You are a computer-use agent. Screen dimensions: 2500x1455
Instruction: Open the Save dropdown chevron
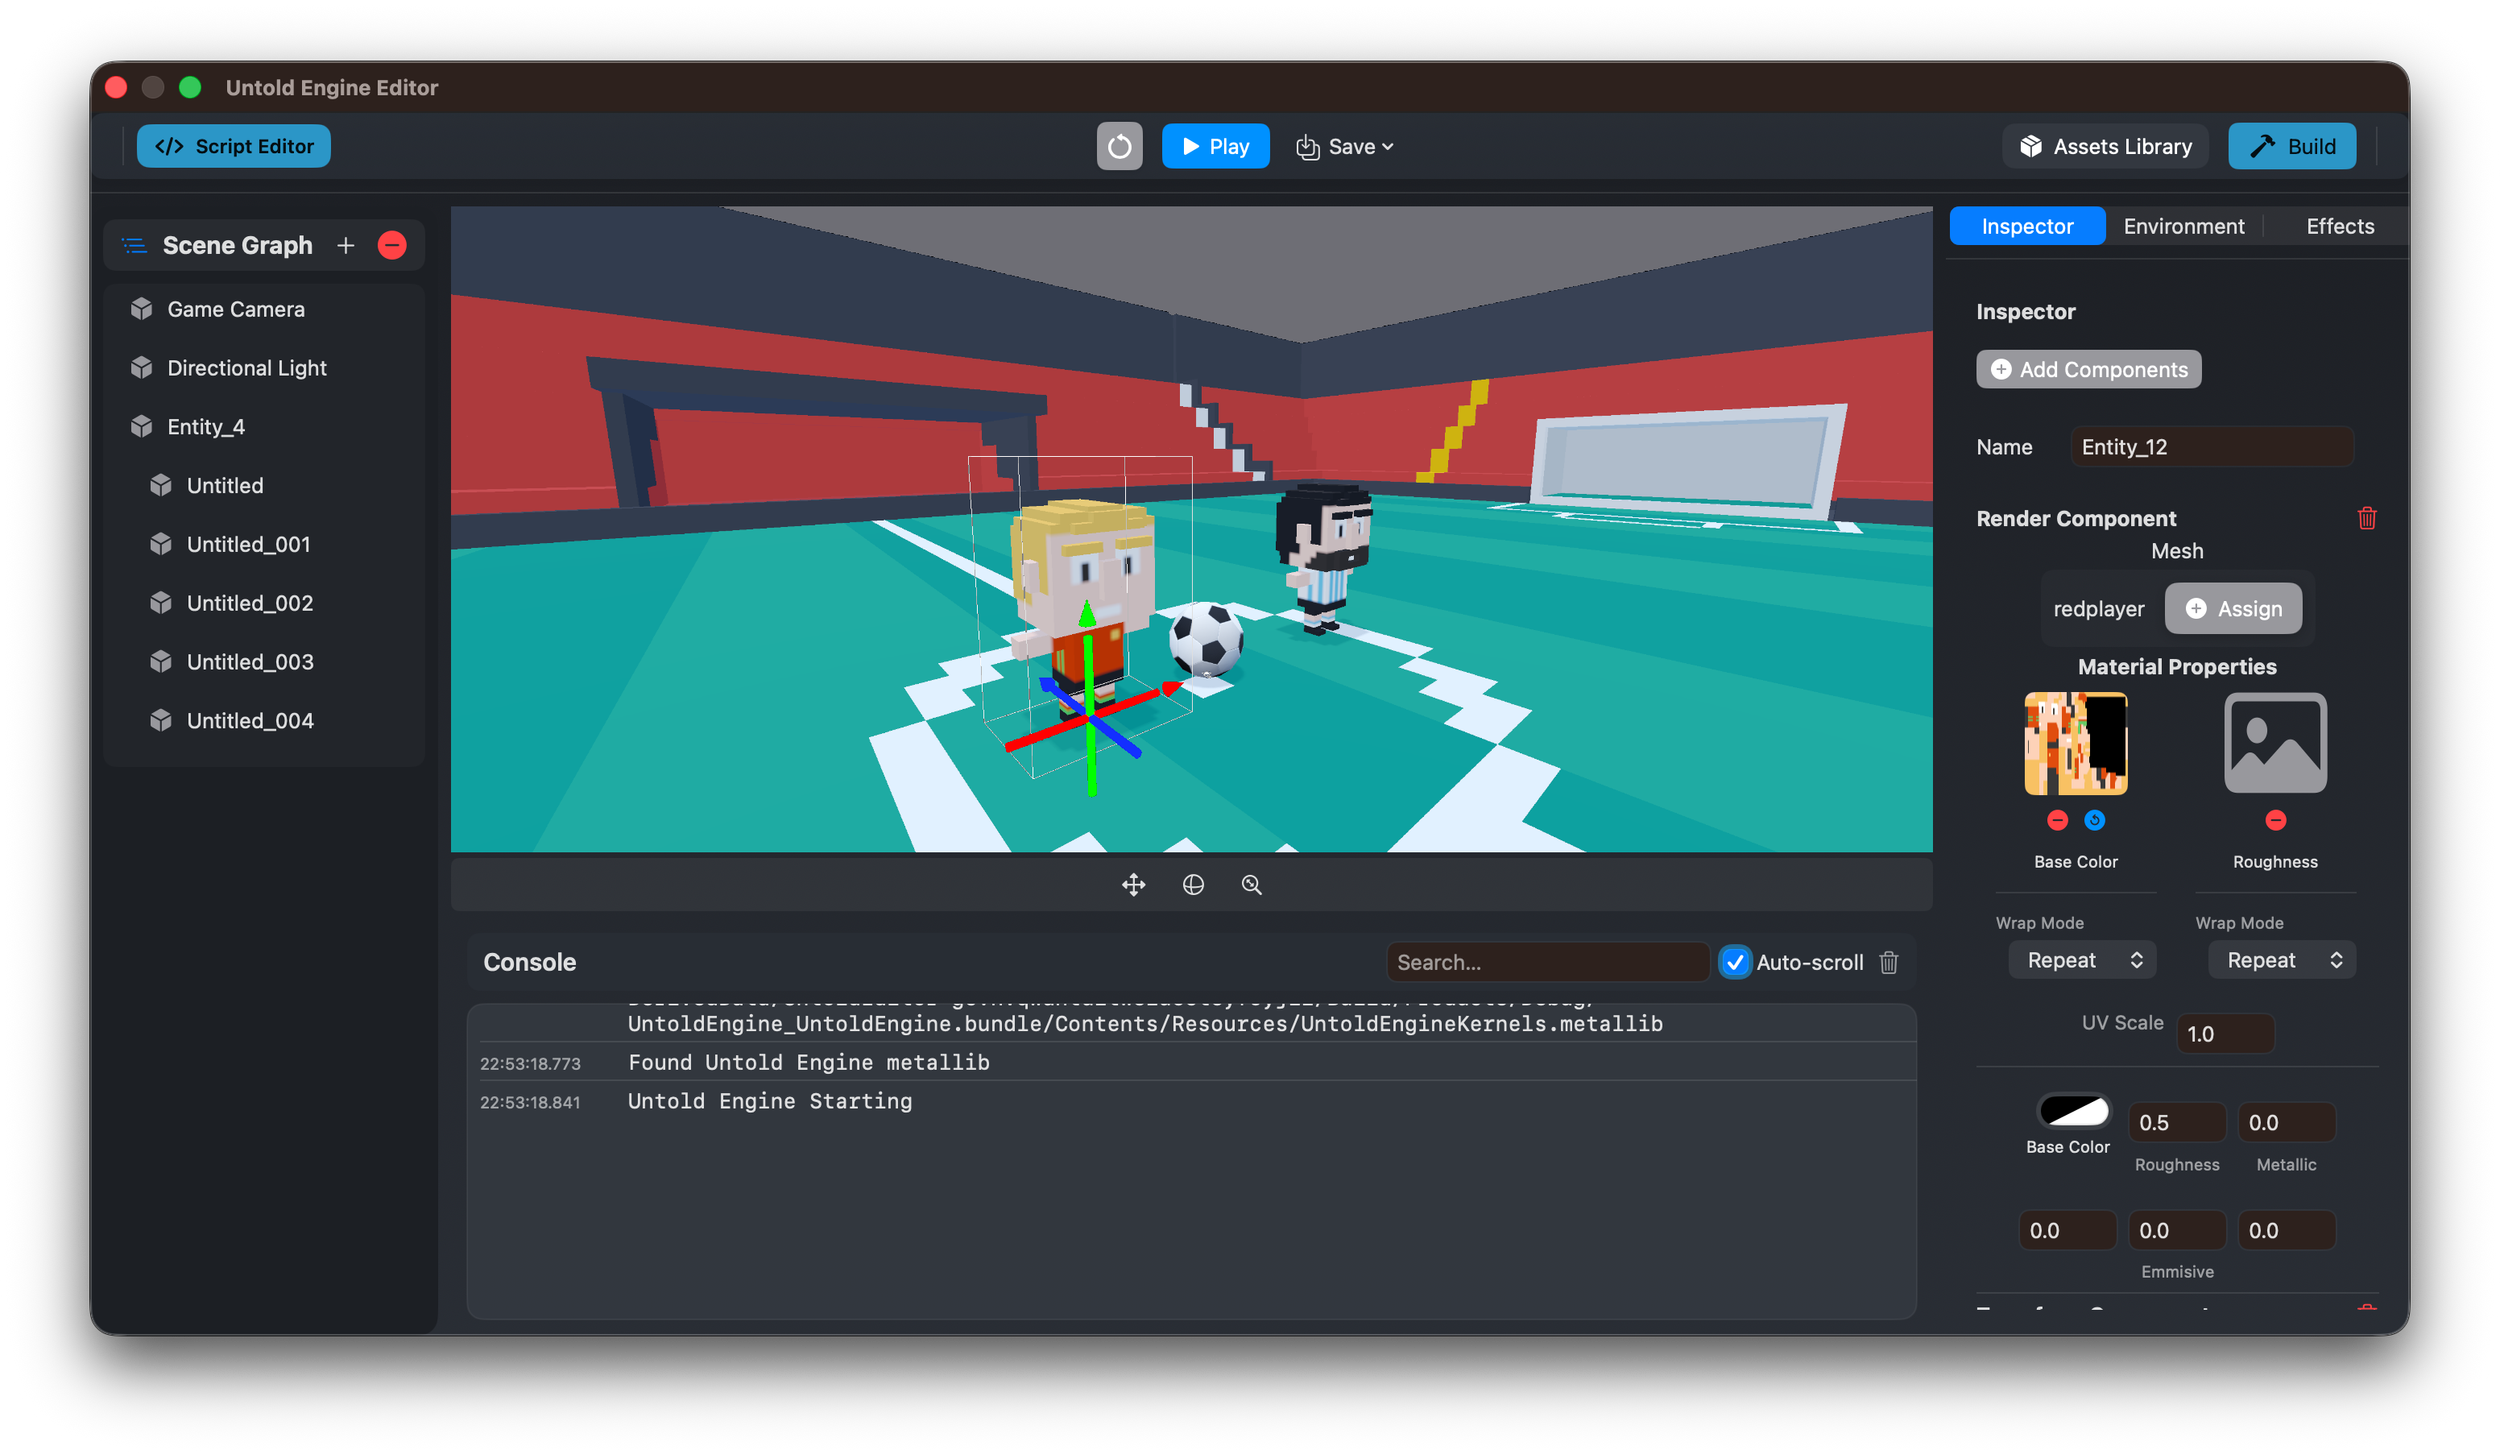point(1388,146)
